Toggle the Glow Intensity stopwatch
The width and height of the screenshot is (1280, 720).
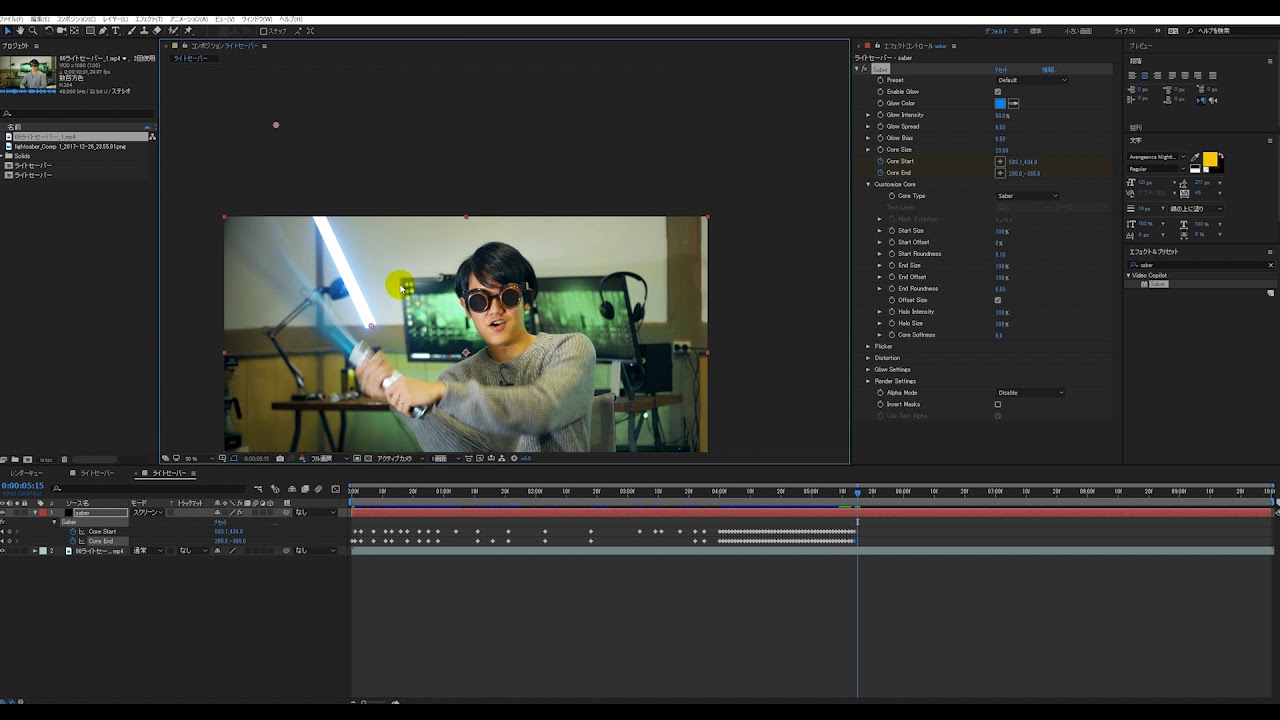click(880, 115)
